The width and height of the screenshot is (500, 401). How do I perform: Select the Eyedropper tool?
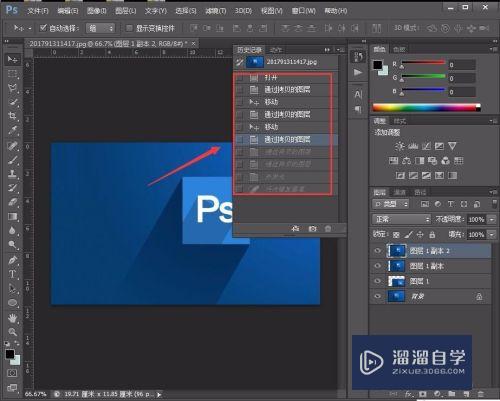(x=12, y=130)
